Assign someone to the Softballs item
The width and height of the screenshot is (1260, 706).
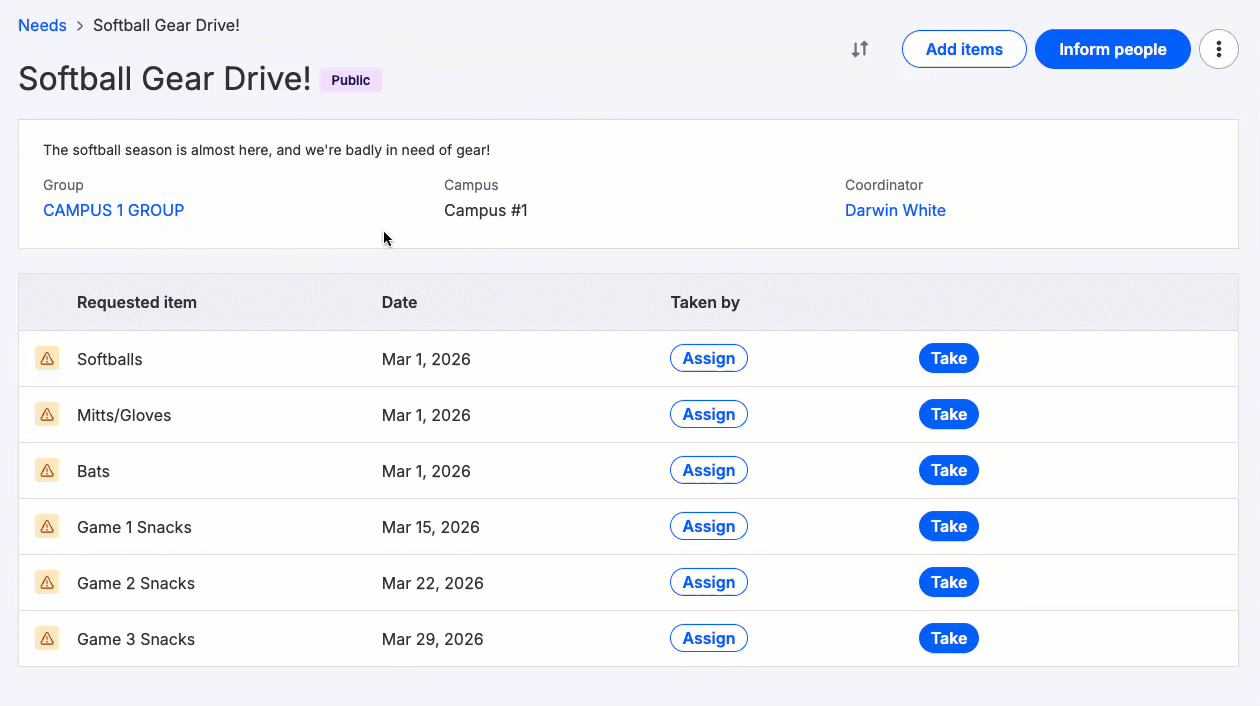(708, 358)
